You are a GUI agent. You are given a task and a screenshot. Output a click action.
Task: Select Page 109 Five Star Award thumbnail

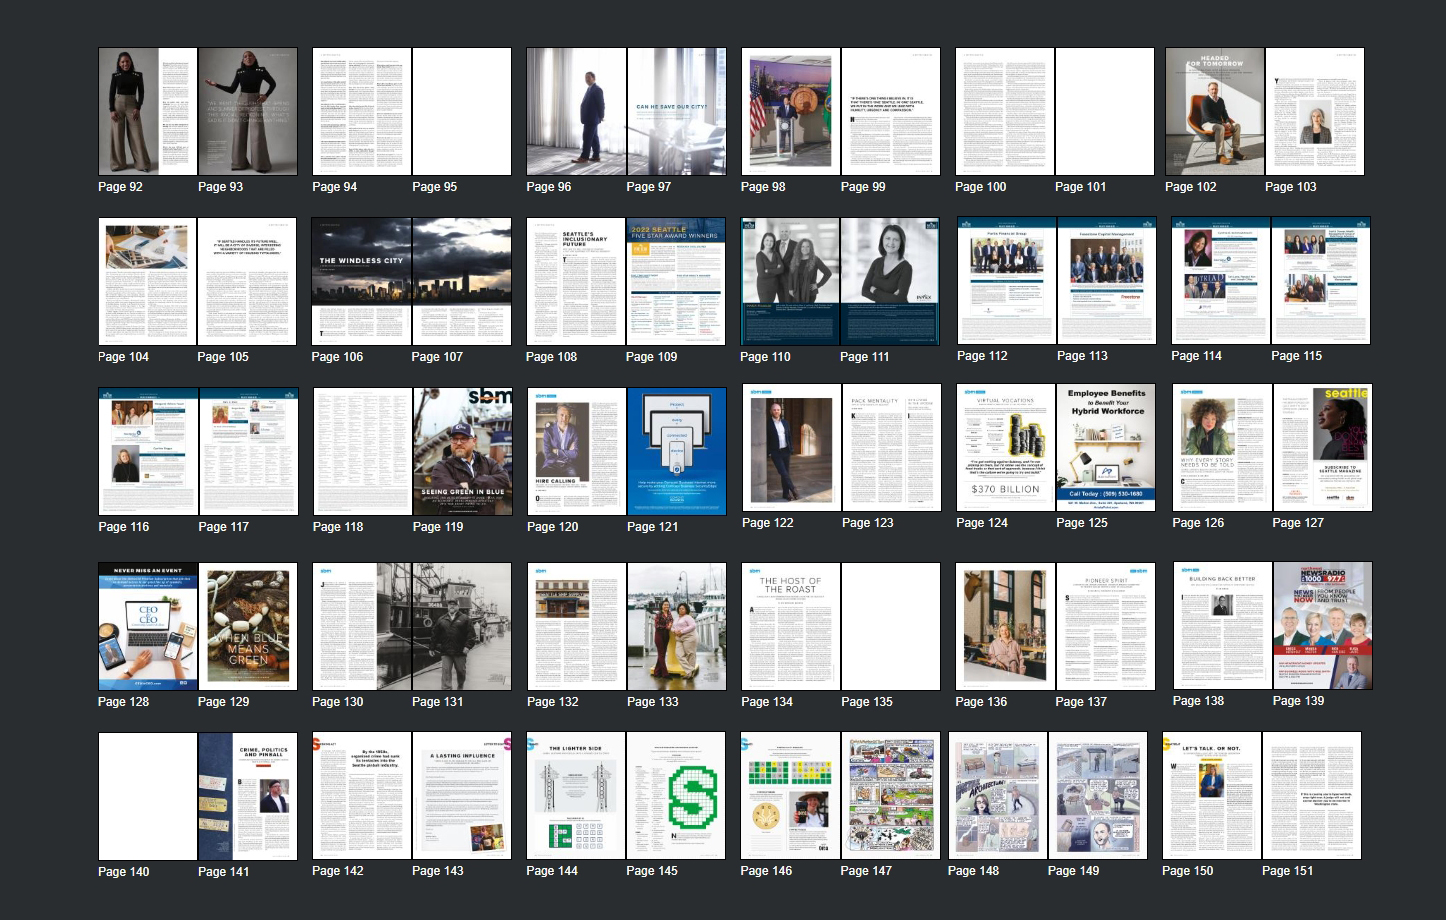pyautogui.click(x=676, y=282)
